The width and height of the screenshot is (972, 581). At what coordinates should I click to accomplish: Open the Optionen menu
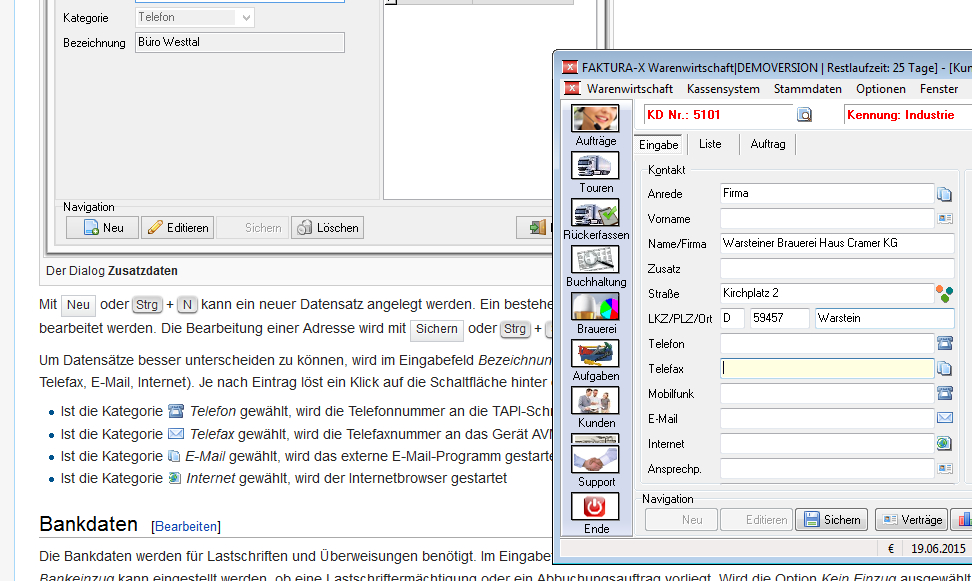coord(880,89)
